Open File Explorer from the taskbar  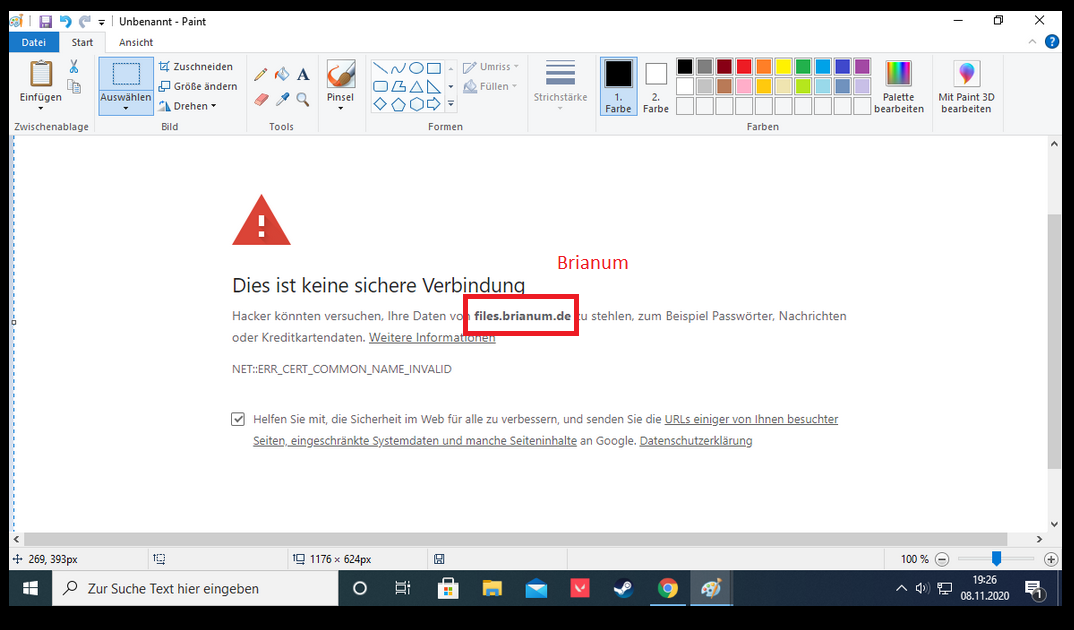[492, 588]
